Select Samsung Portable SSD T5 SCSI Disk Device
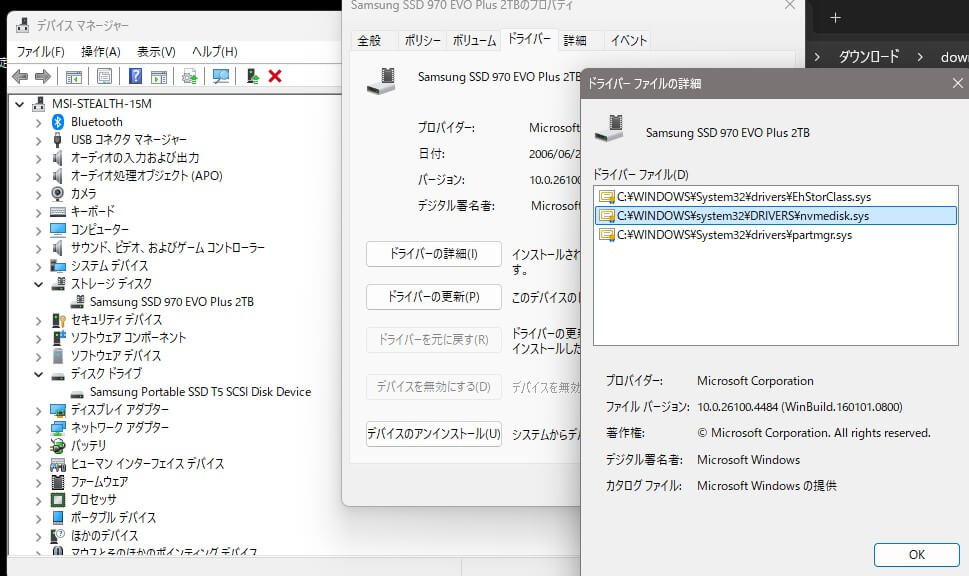 tap(200, 392)
